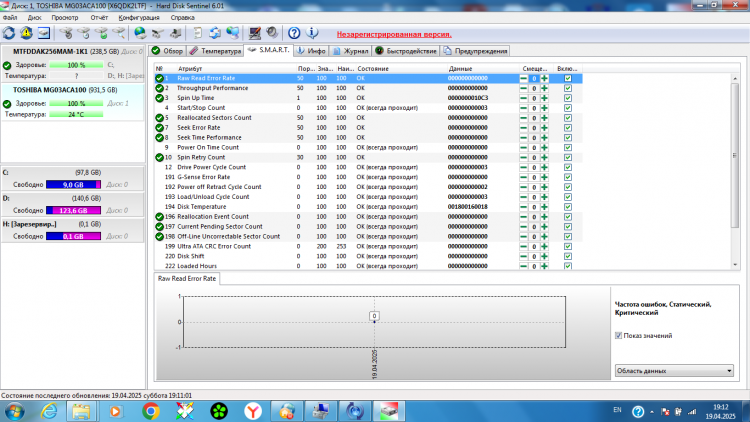
Task: Open Hard Disk Sentinel taskbar icon
Action: [389, 411]
